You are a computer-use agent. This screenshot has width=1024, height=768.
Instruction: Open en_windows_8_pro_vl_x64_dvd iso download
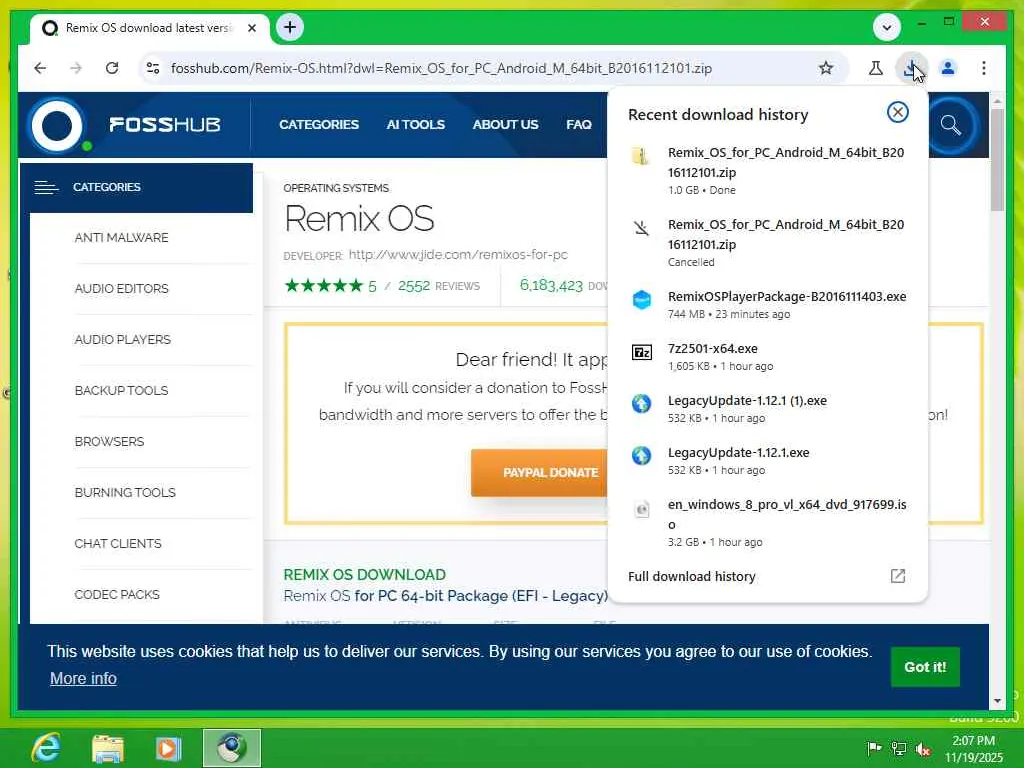767,522
